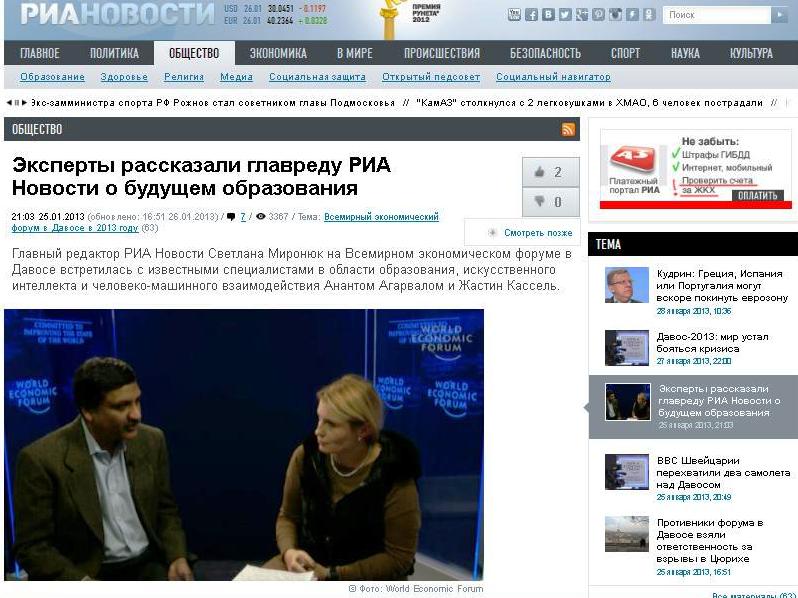Click the news ticker next arrow
This screenshot has width=798, height=598.
(x=24, y=103)
